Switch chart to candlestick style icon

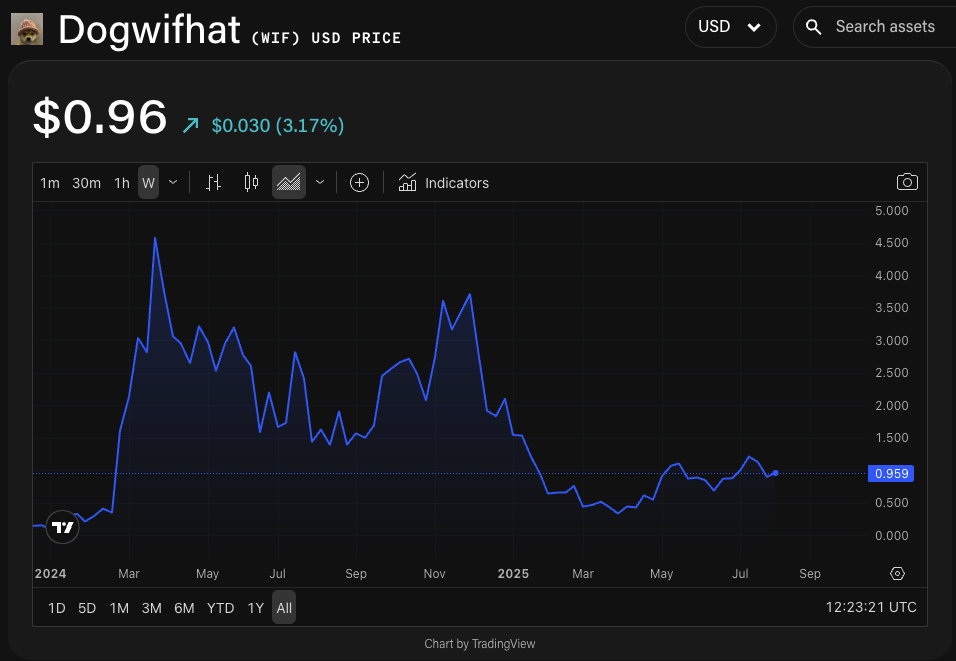tap(250, 182)
